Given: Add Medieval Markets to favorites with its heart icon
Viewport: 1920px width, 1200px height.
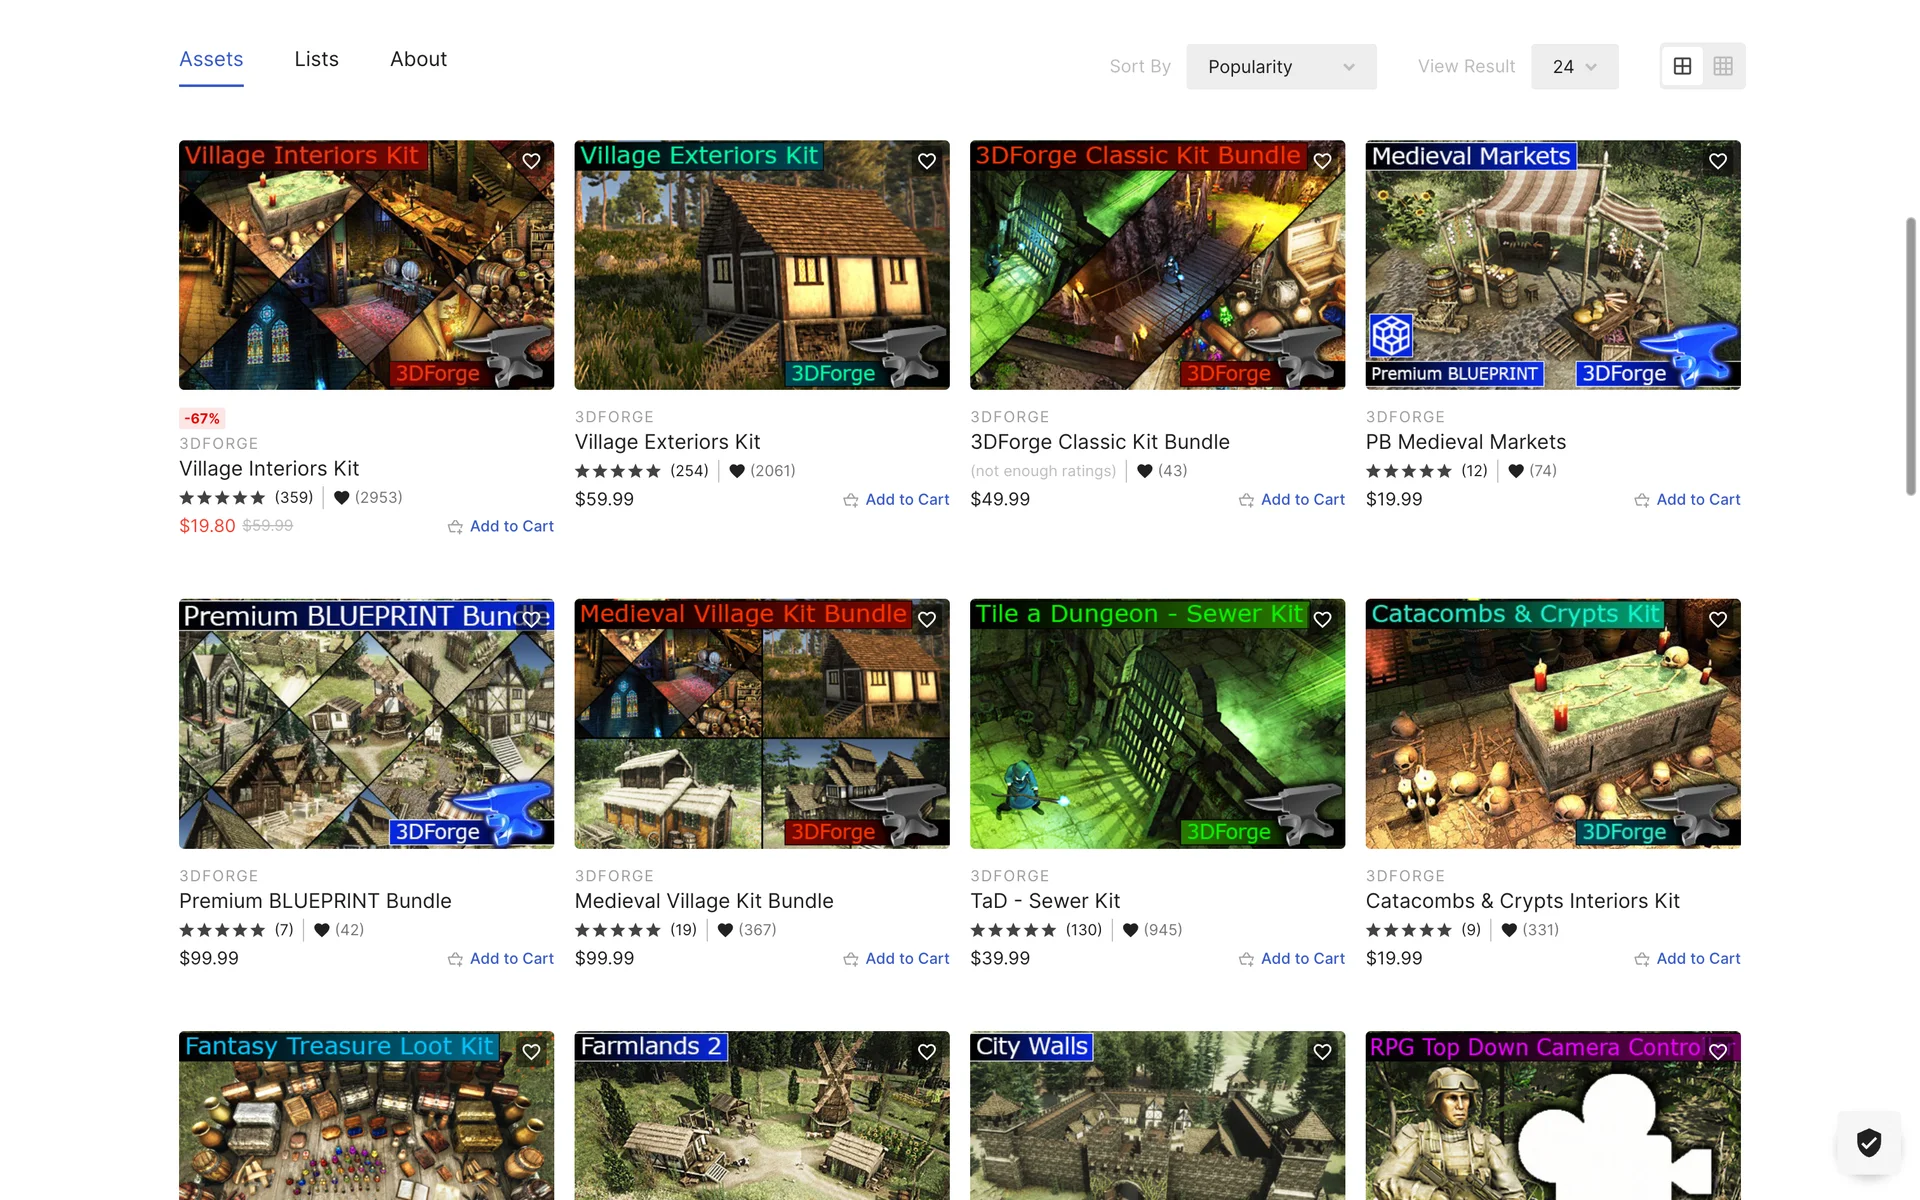Looking at the screenshot, I should tap(1718, 161).
